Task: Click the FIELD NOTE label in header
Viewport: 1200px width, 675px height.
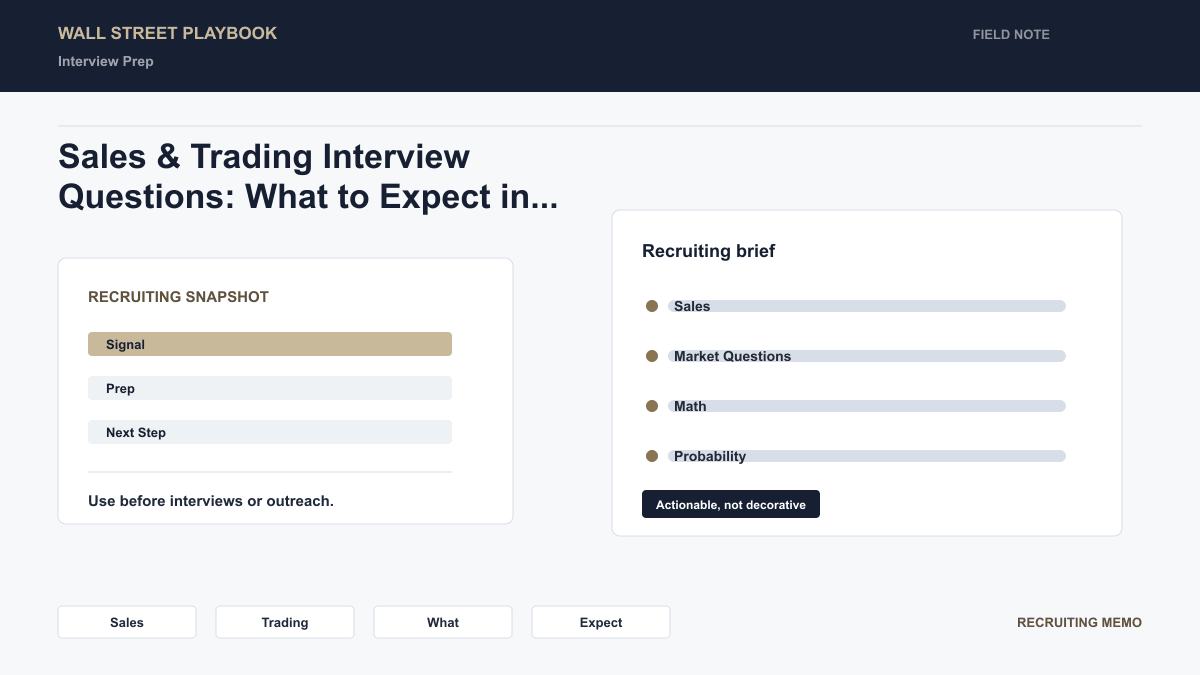Action: 1011,34
